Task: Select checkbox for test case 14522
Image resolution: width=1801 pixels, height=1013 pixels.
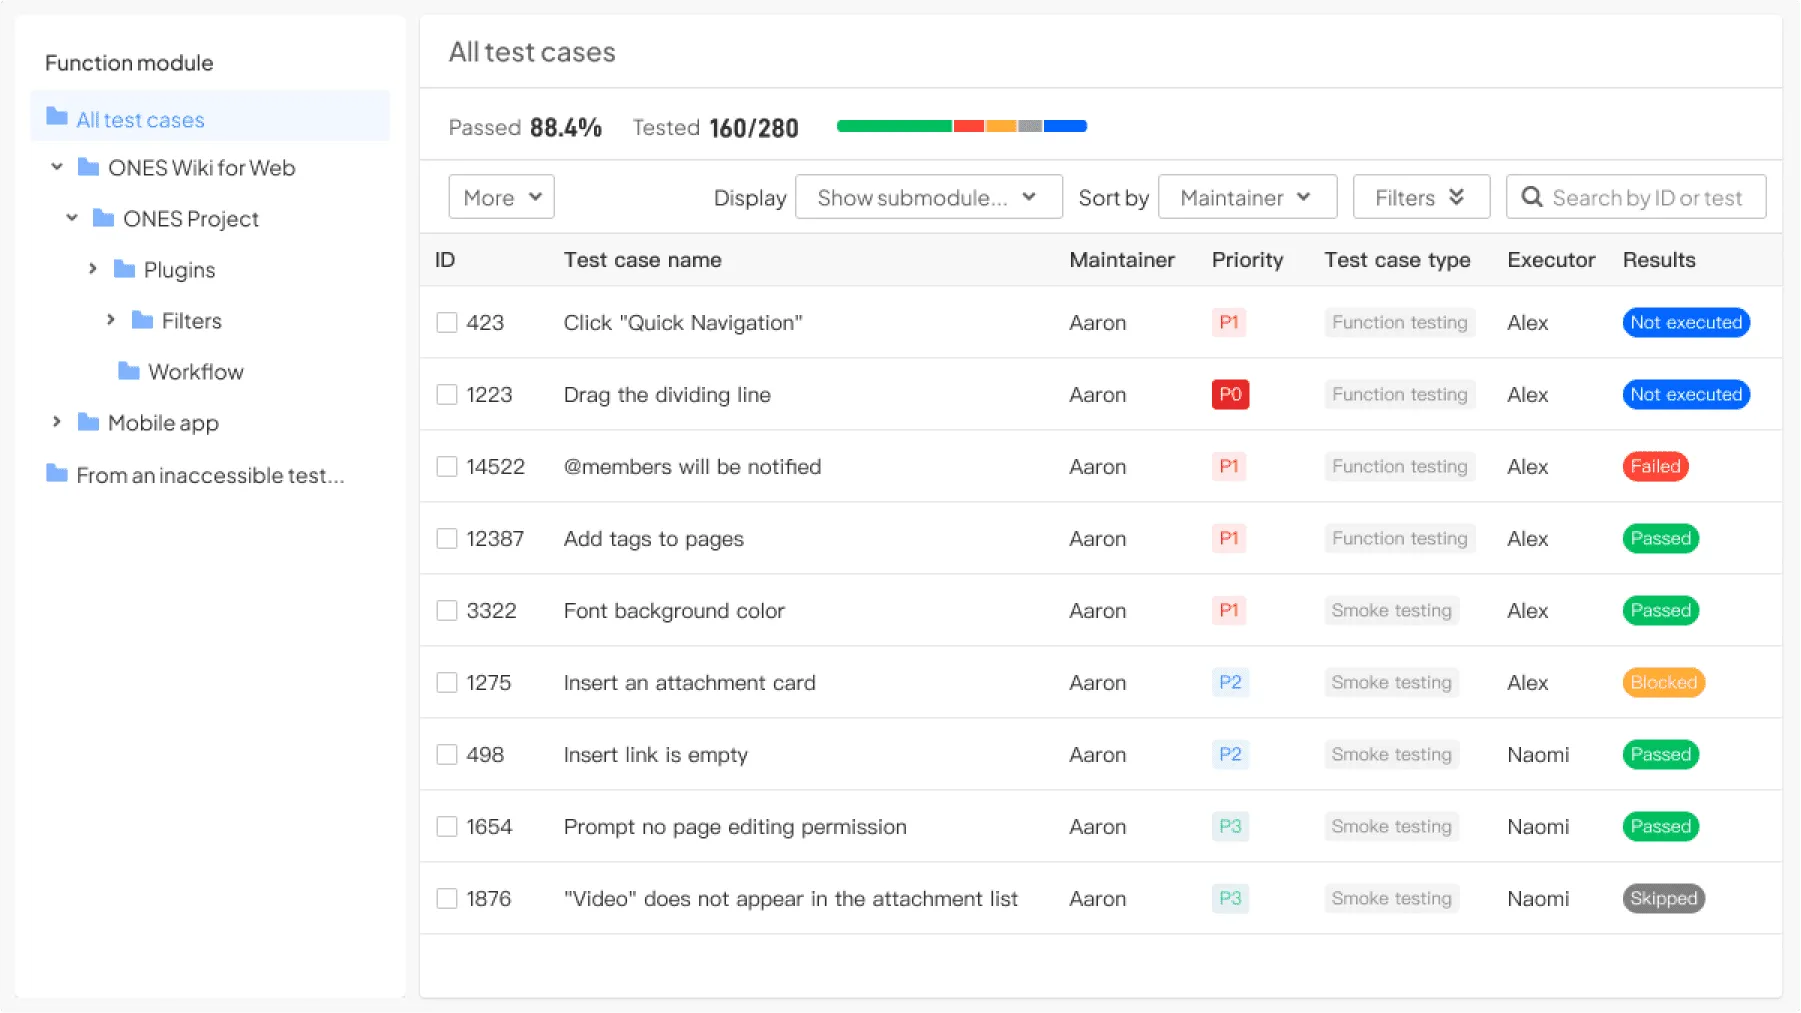Action: coord(447,466)
